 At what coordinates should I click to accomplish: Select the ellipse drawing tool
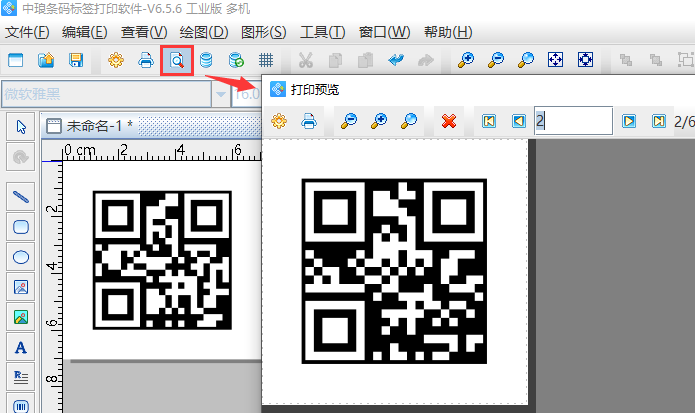click(20, 257)
